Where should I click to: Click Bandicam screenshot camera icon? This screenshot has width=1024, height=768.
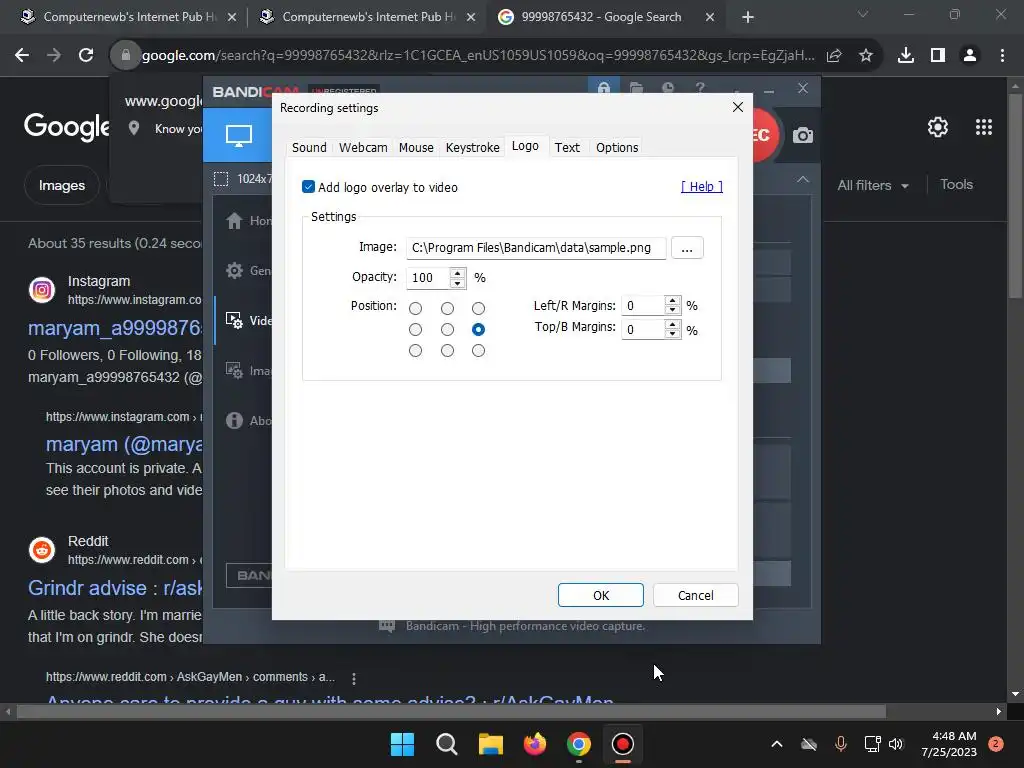tap(803, 135)
